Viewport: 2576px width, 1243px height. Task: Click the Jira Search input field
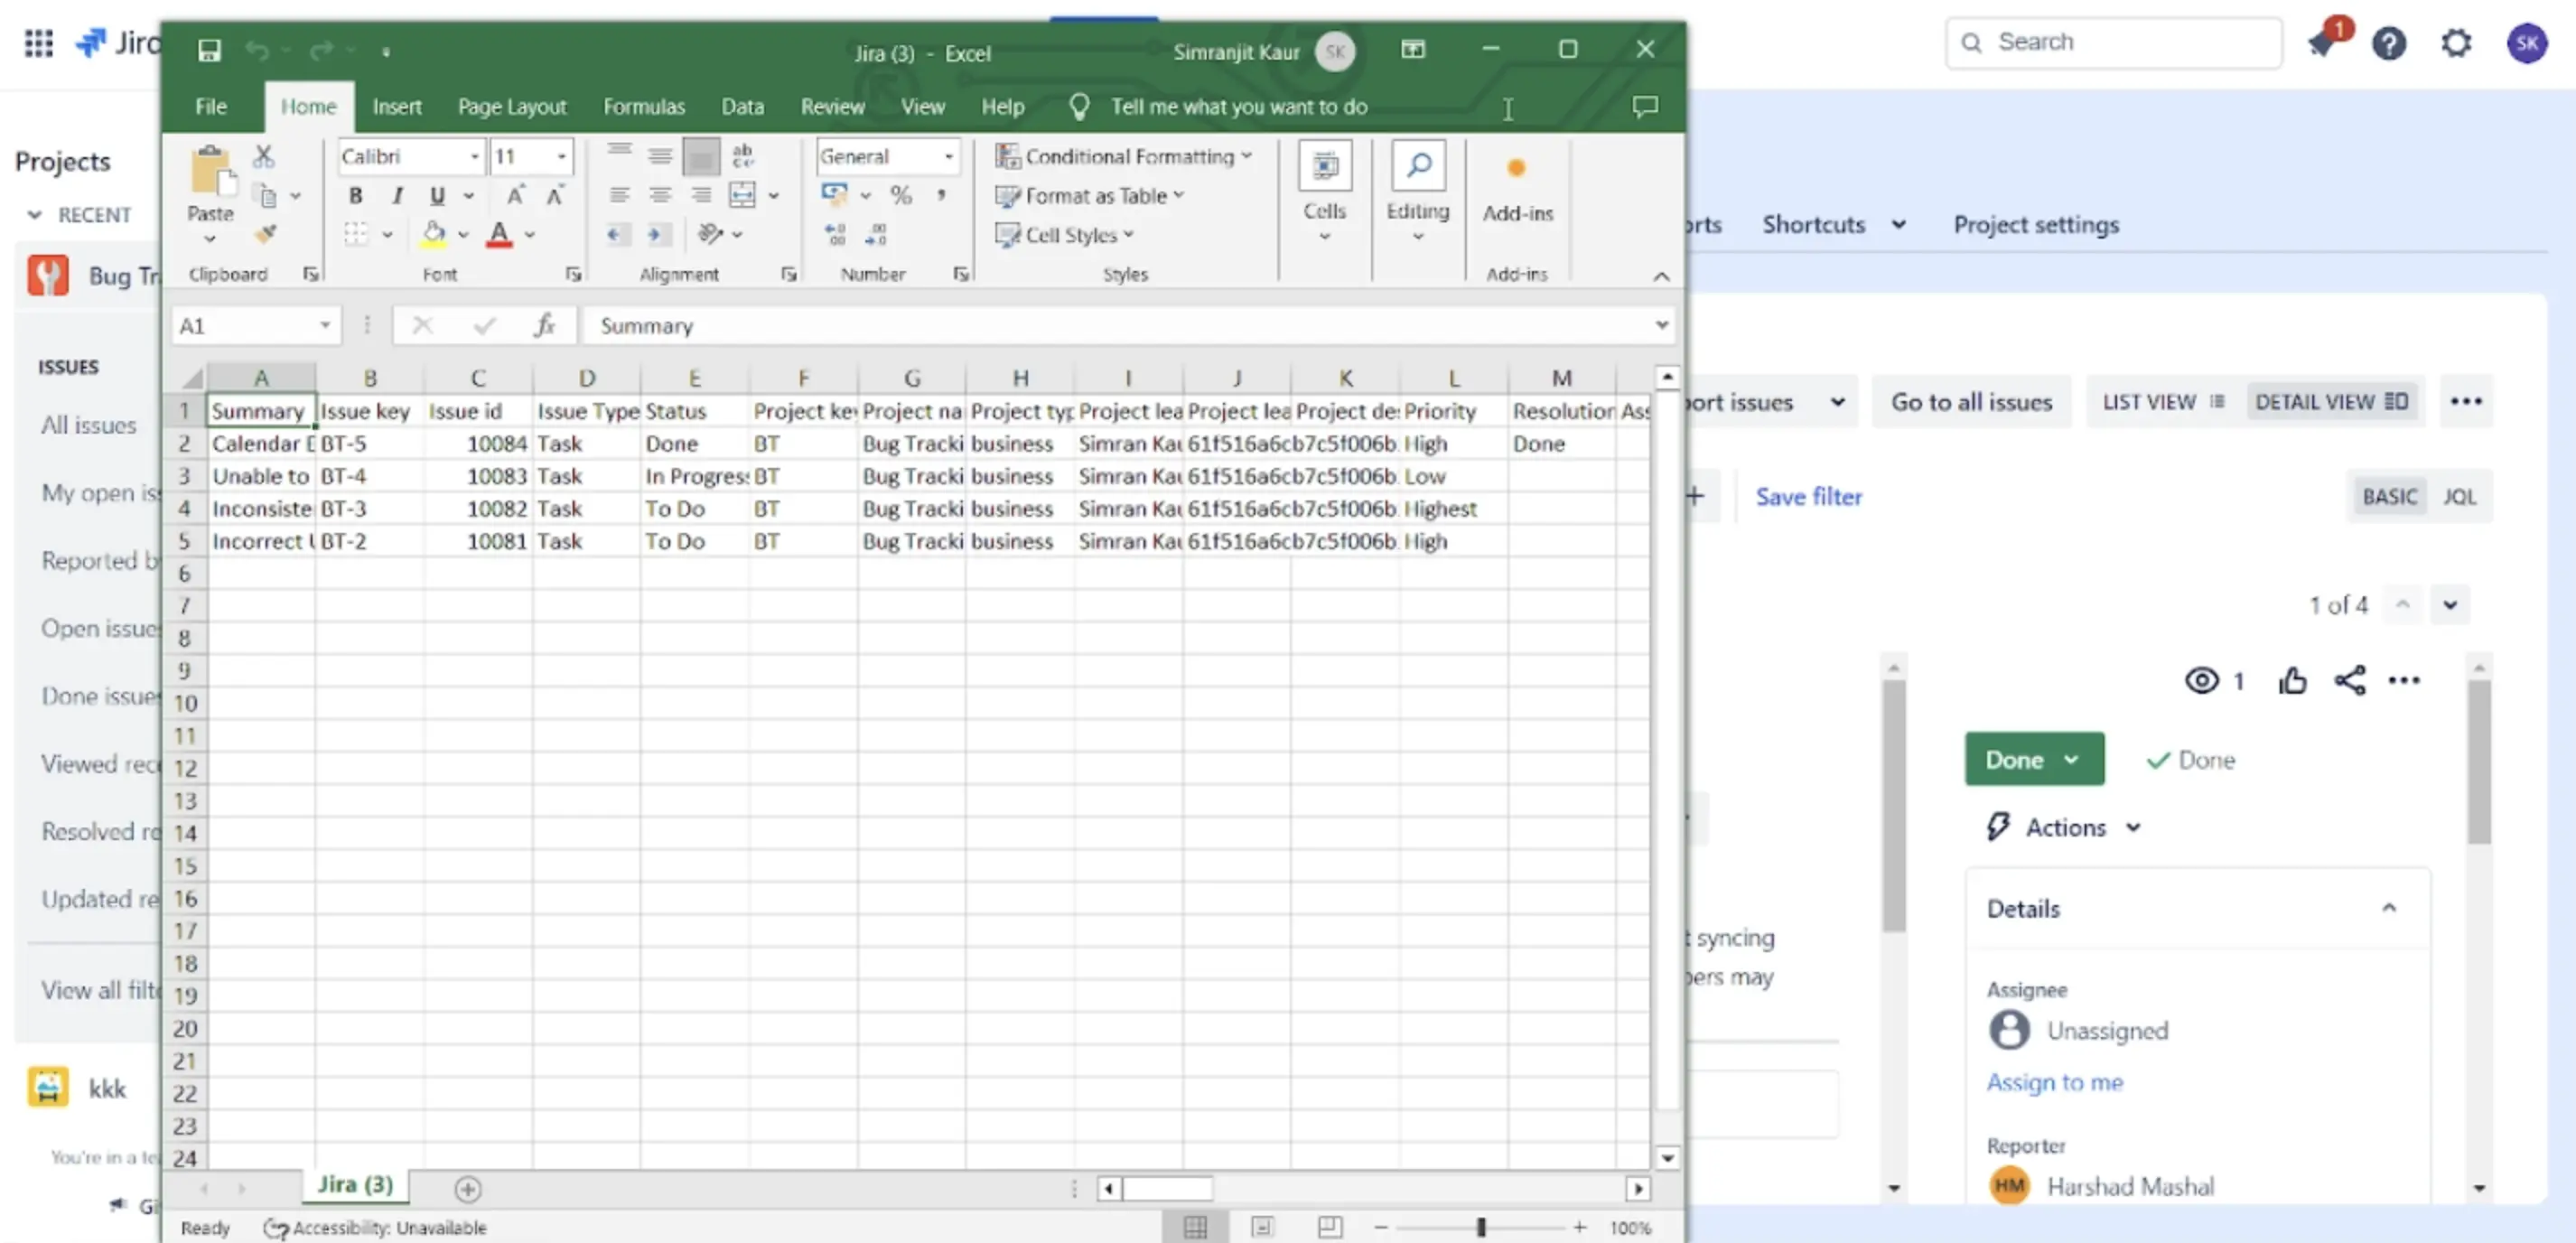pyautogui.click(x=2113, y=42)
